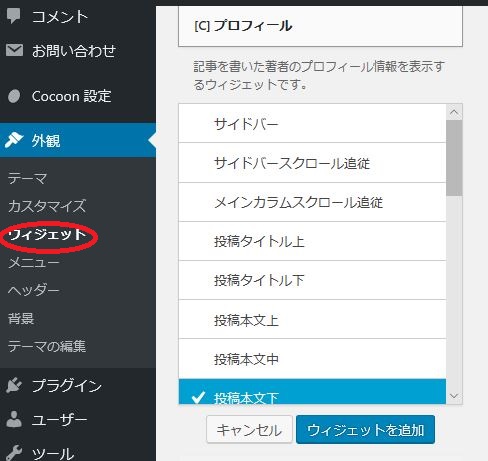
Task: Click the コメント speech bubble icon
Action: (x=14, y=16)
